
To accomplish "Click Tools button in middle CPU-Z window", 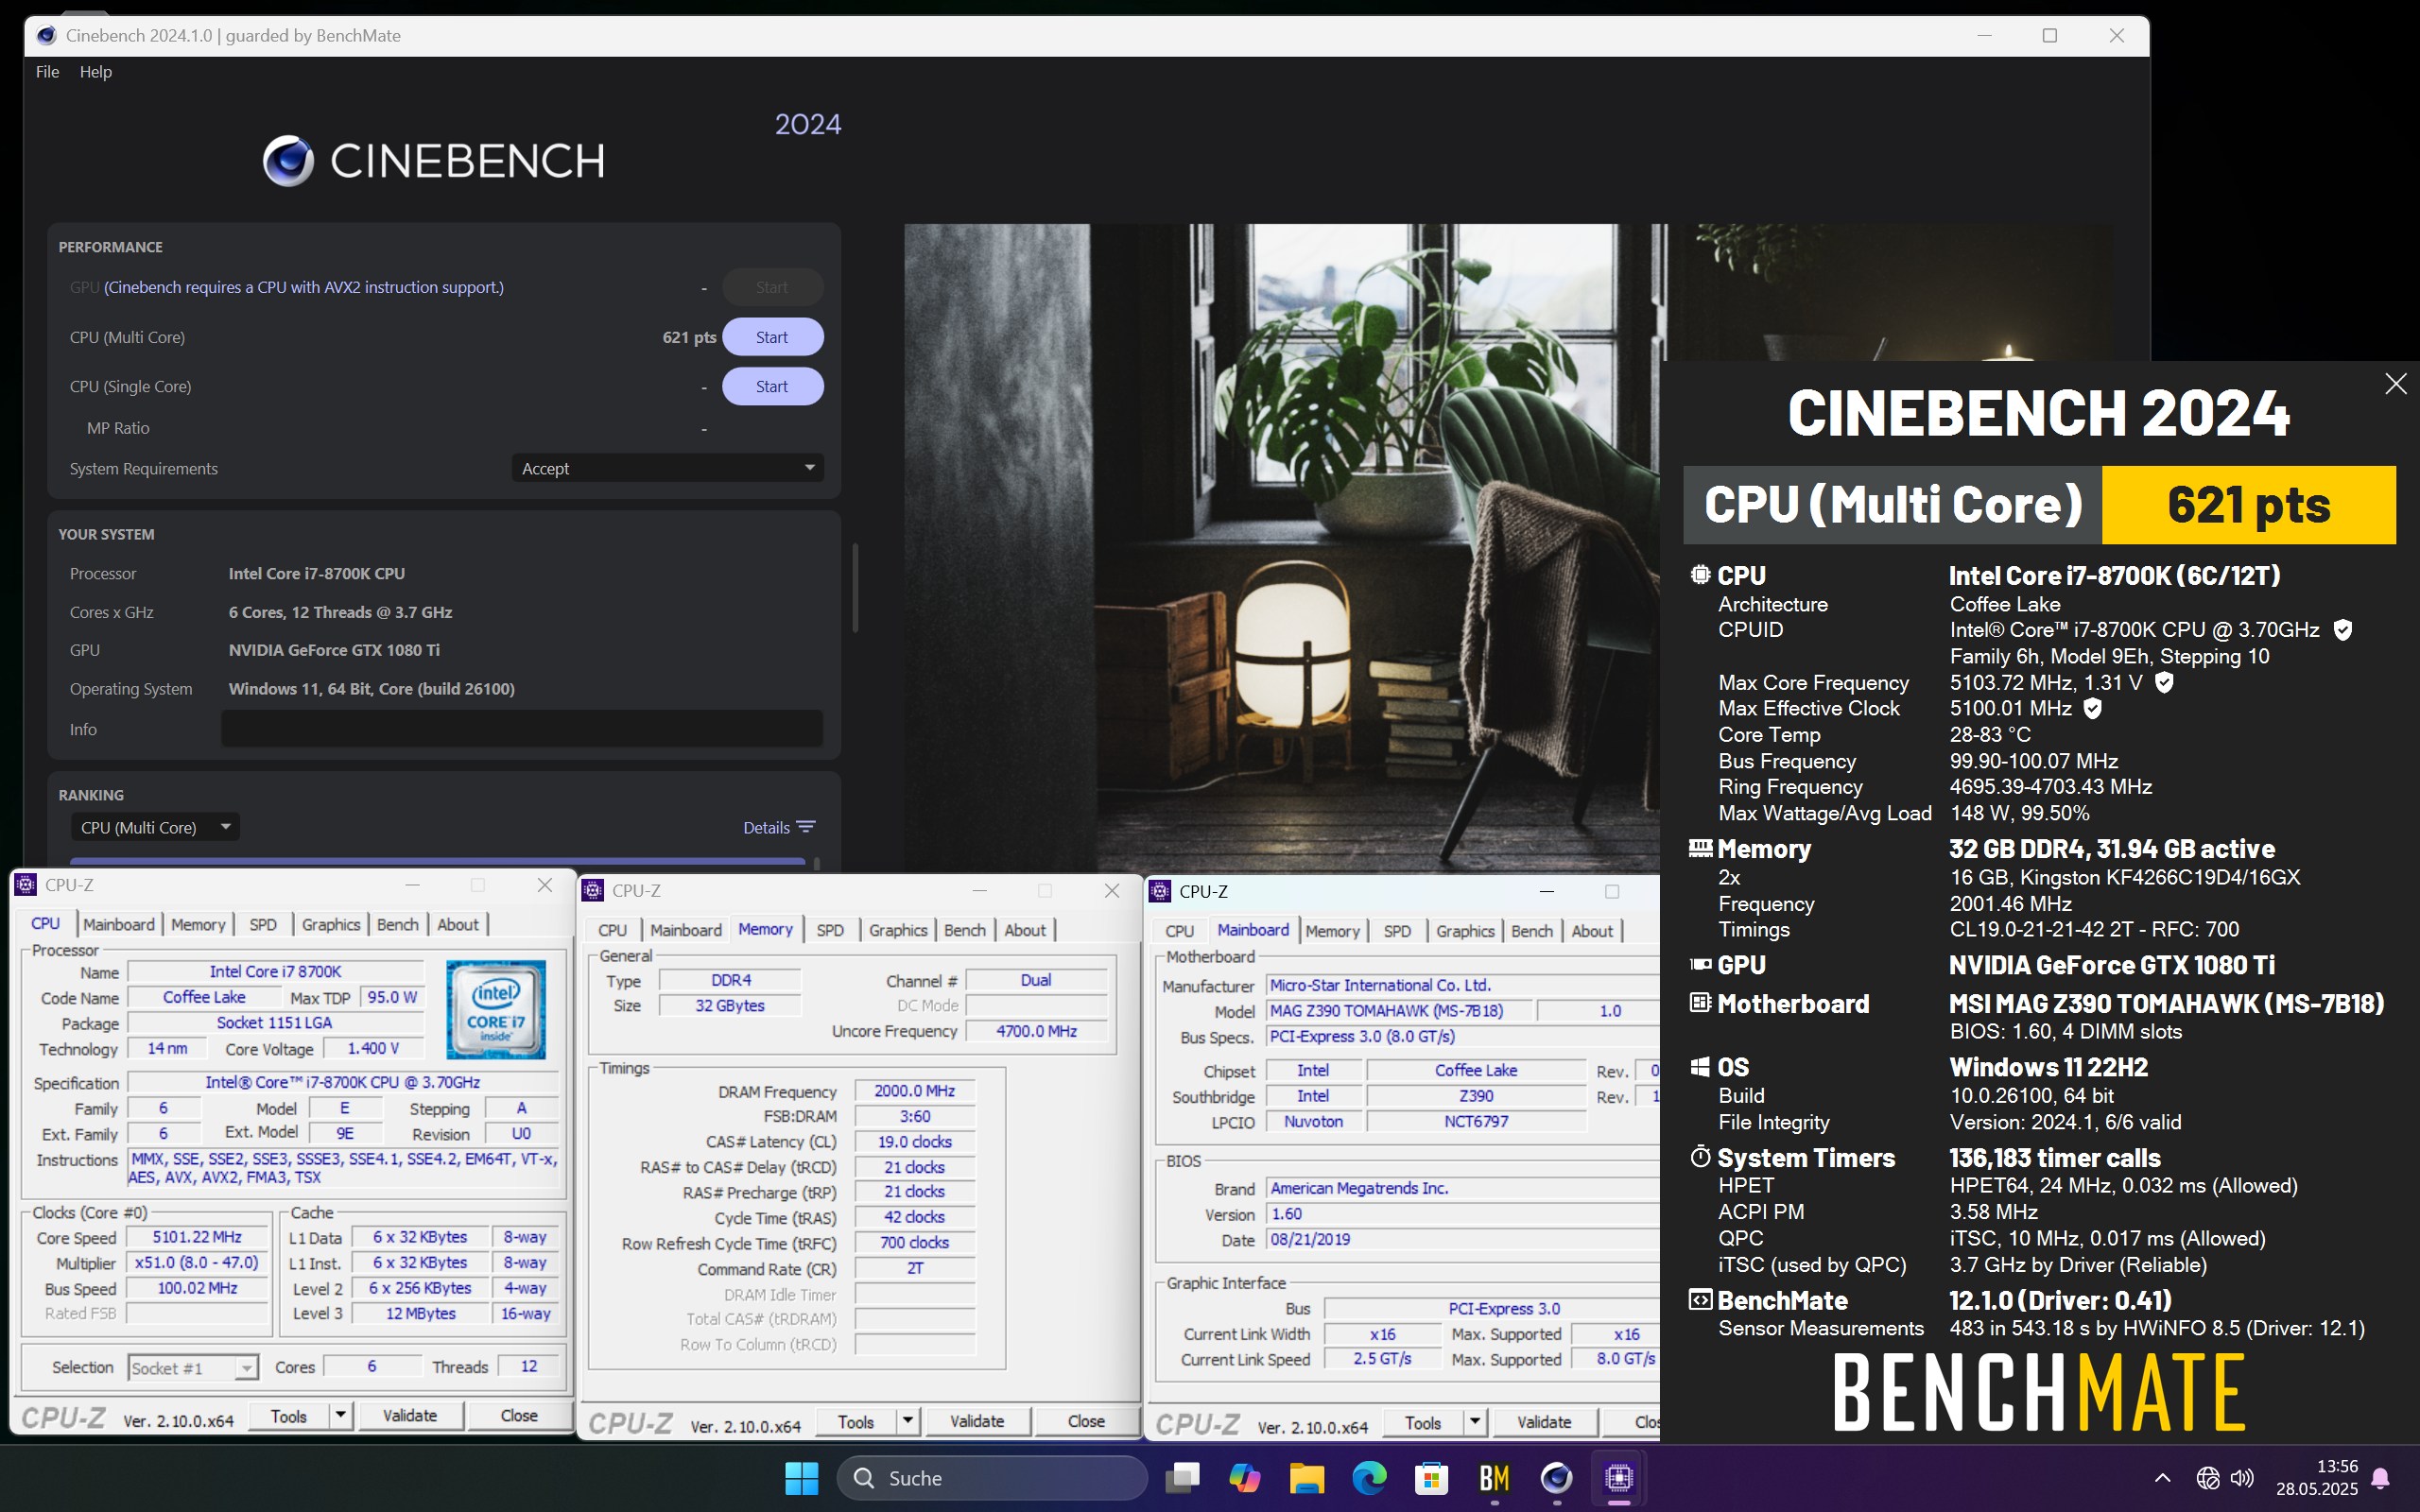I will 856,1421.
